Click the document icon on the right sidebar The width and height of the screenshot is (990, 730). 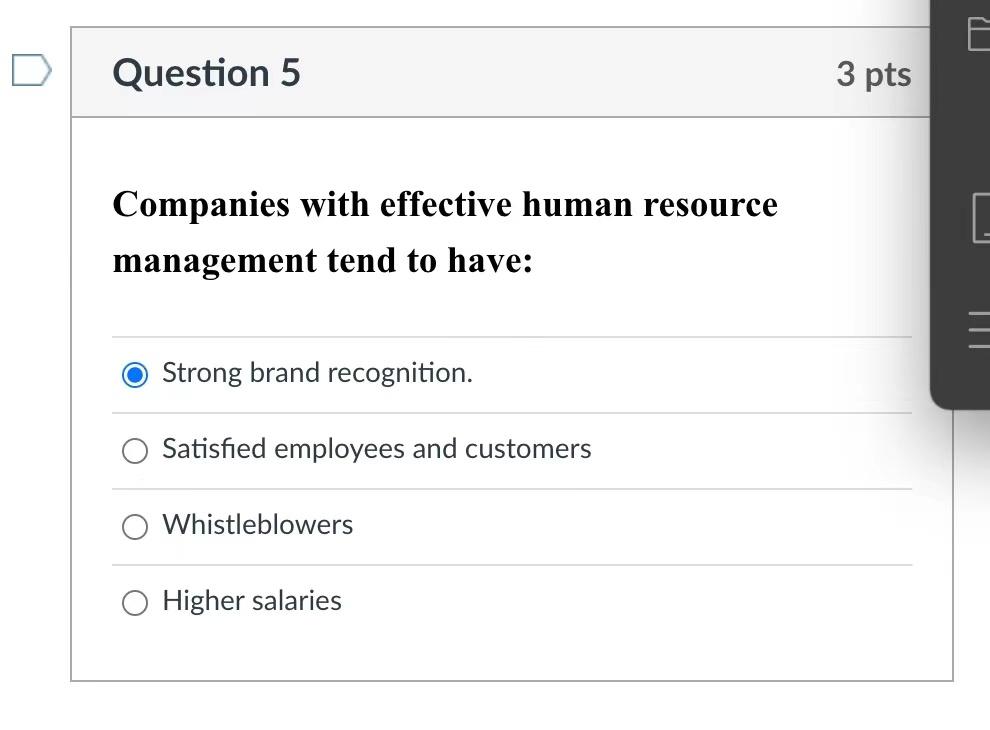coord(983,220)
